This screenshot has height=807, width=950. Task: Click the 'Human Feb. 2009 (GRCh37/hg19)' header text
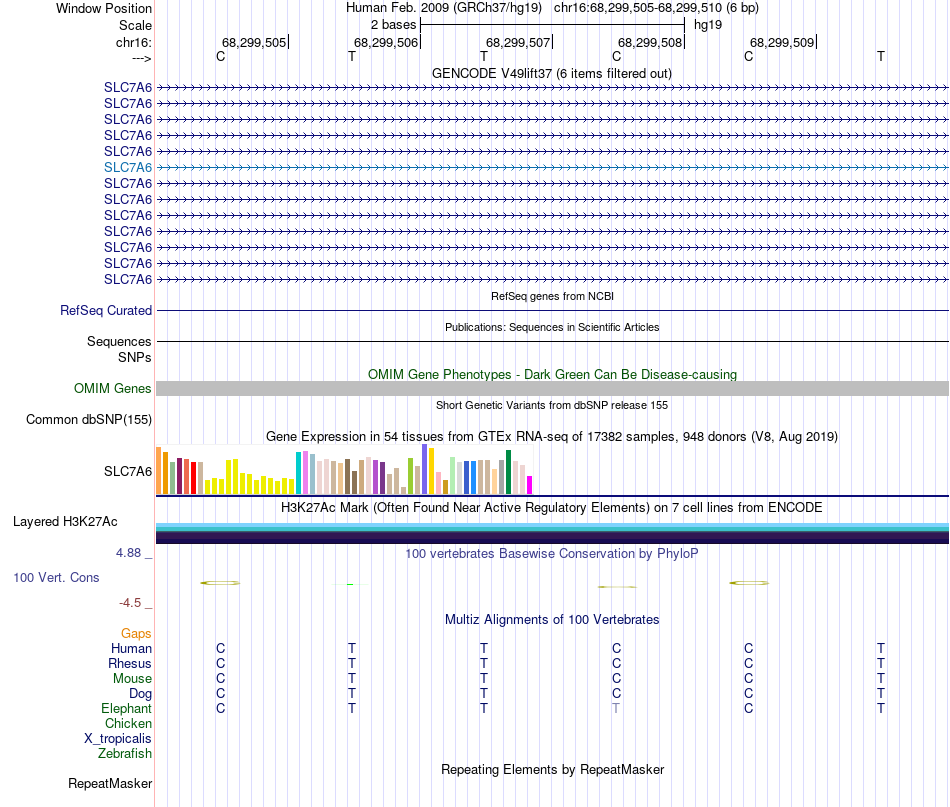point(443,8)
